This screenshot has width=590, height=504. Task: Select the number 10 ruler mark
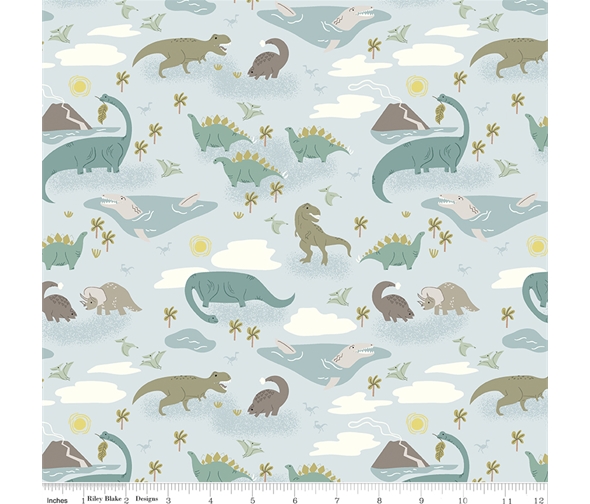pyautogui.click(x=463, y=500)
